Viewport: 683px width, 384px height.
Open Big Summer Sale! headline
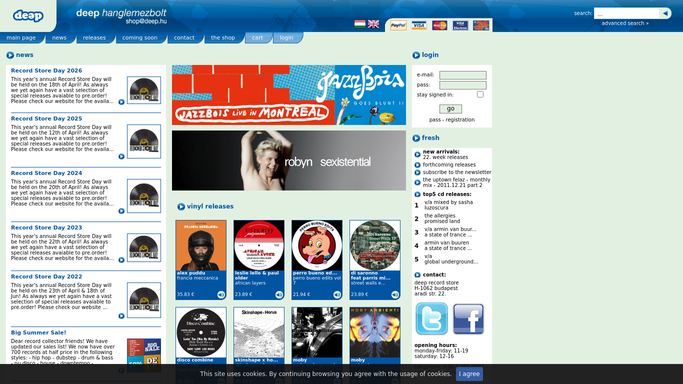coord(38,333)
